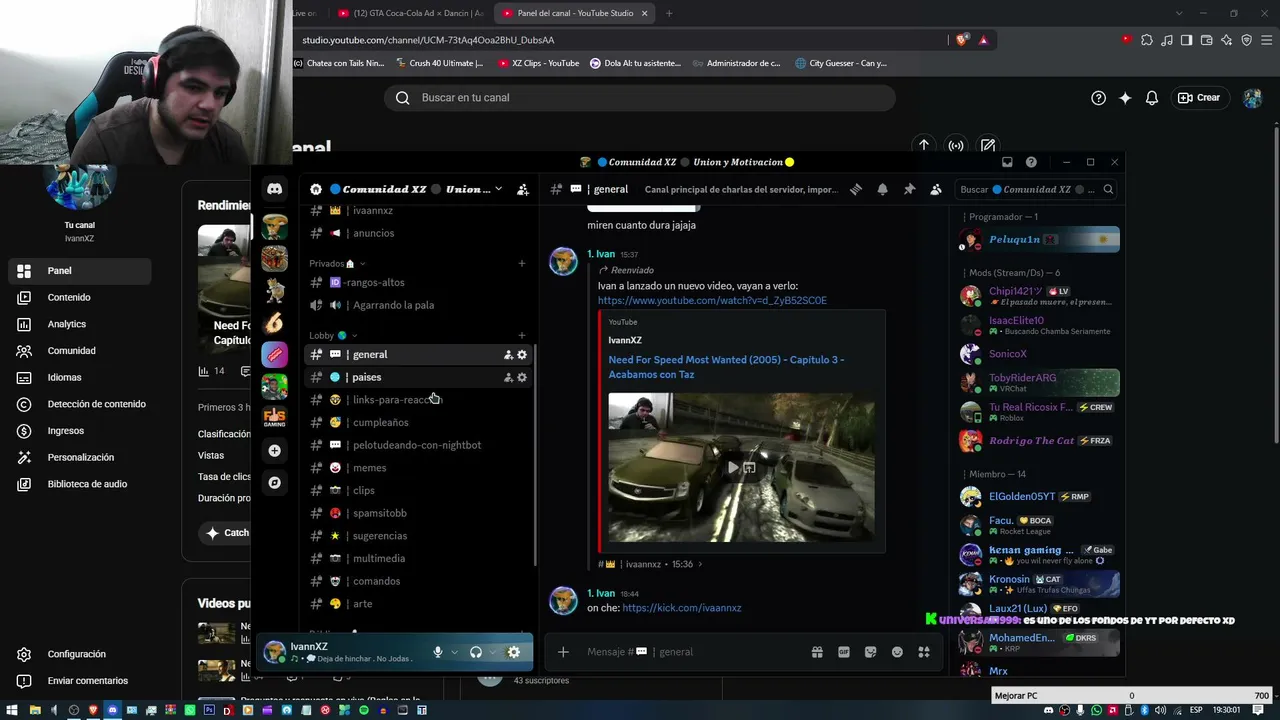Image resolution: width=1280 pixels, height=720 pixels.
Task: Open the kick.com/ivaannxz link
Action: pos(682,608)
